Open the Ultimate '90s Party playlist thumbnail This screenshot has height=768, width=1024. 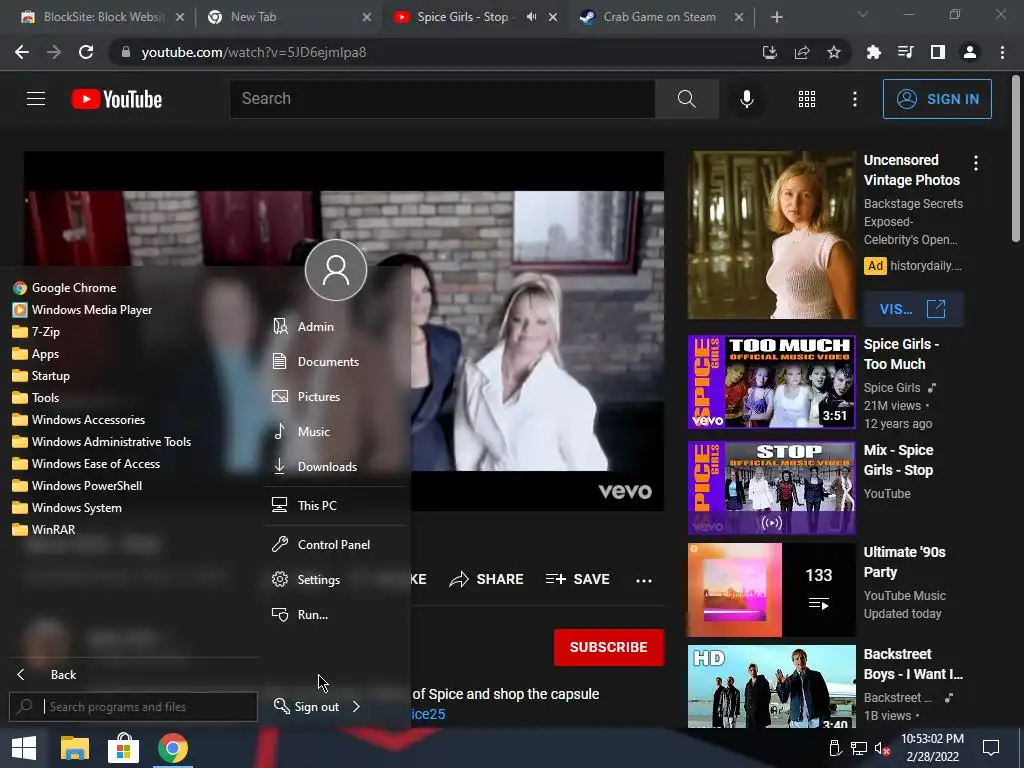(x=771, y=590)
